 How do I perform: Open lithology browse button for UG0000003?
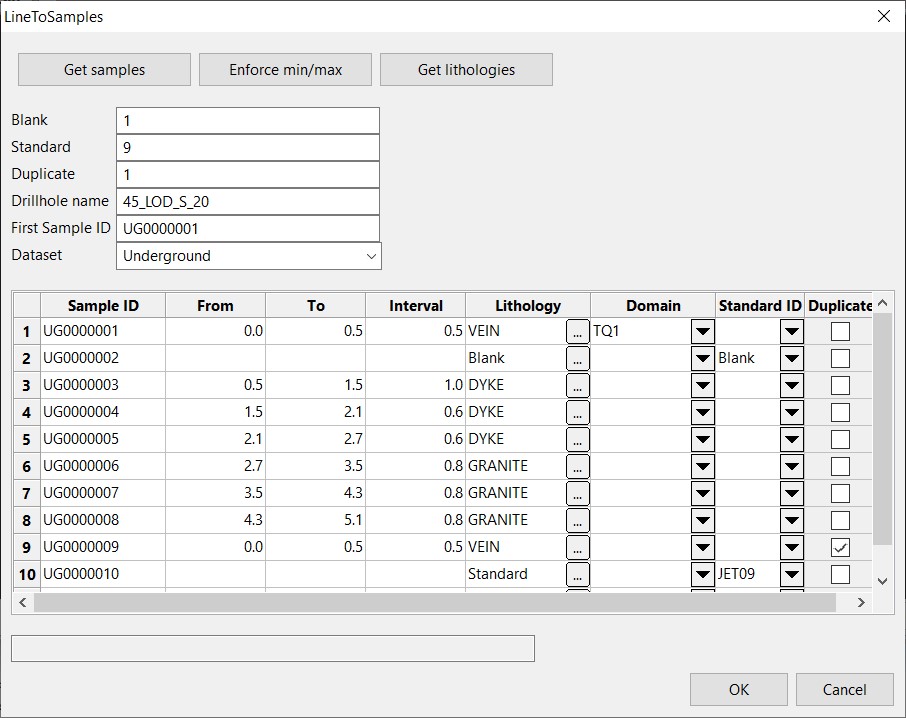tap(577, 385)
